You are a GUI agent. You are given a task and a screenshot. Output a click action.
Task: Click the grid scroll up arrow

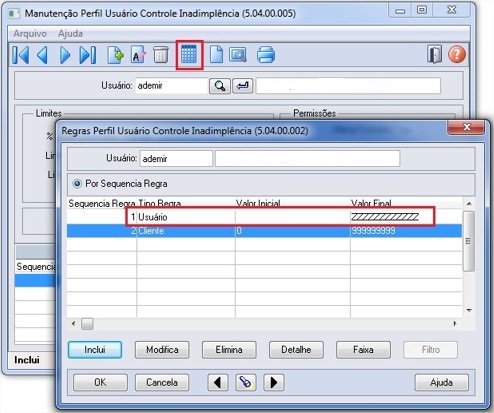[x=469, y=203]
